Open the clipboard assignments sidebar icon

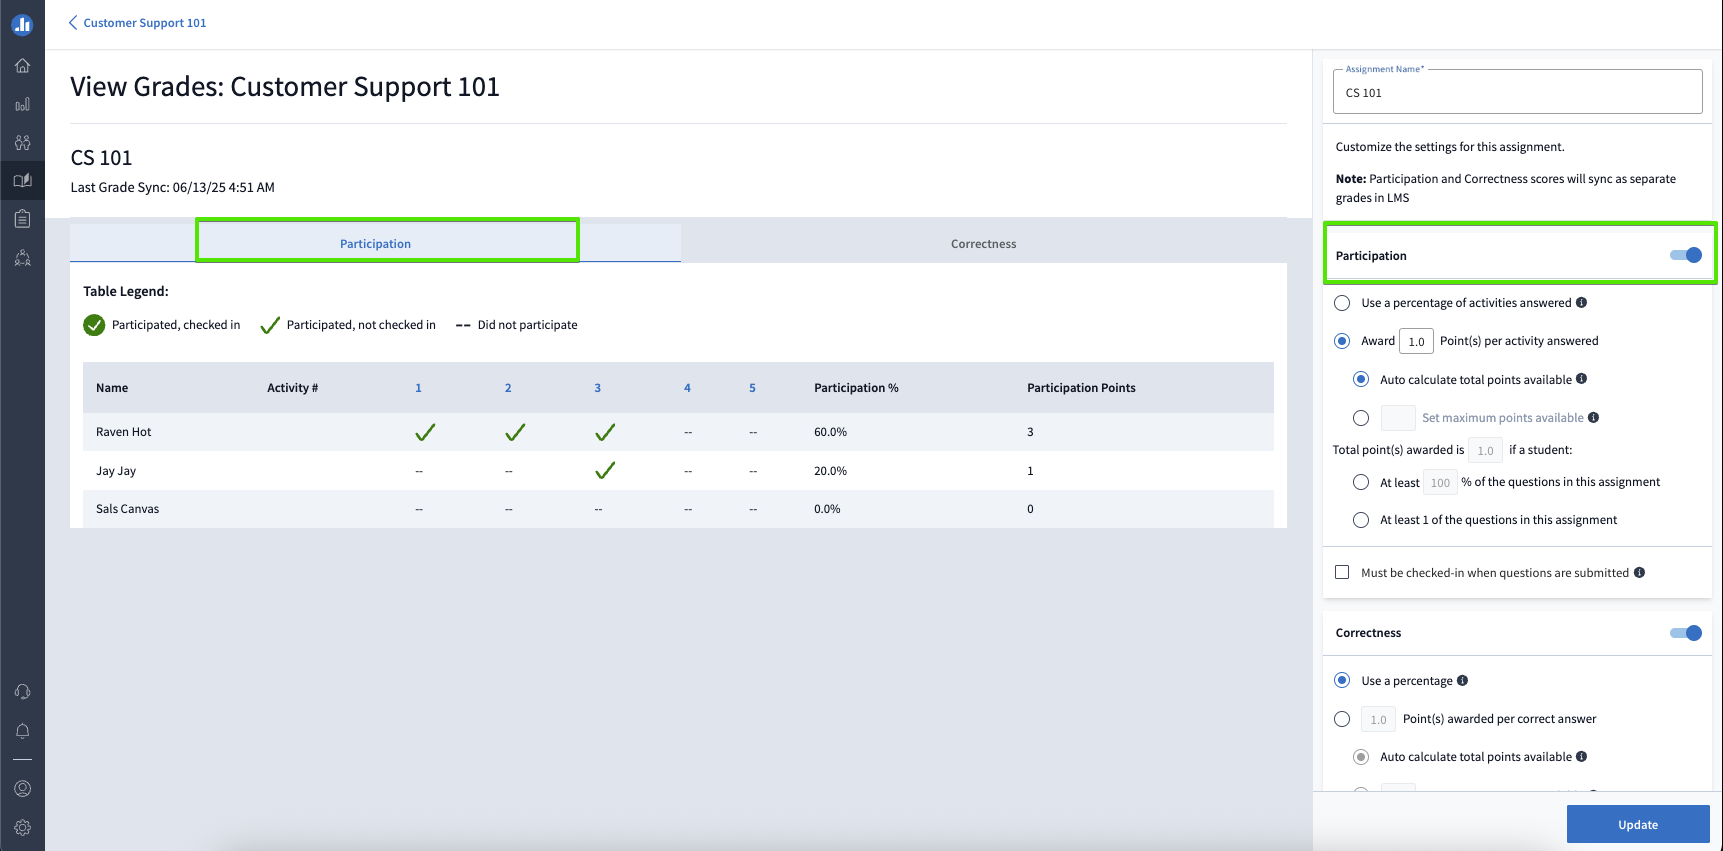(x=22, y=219)
